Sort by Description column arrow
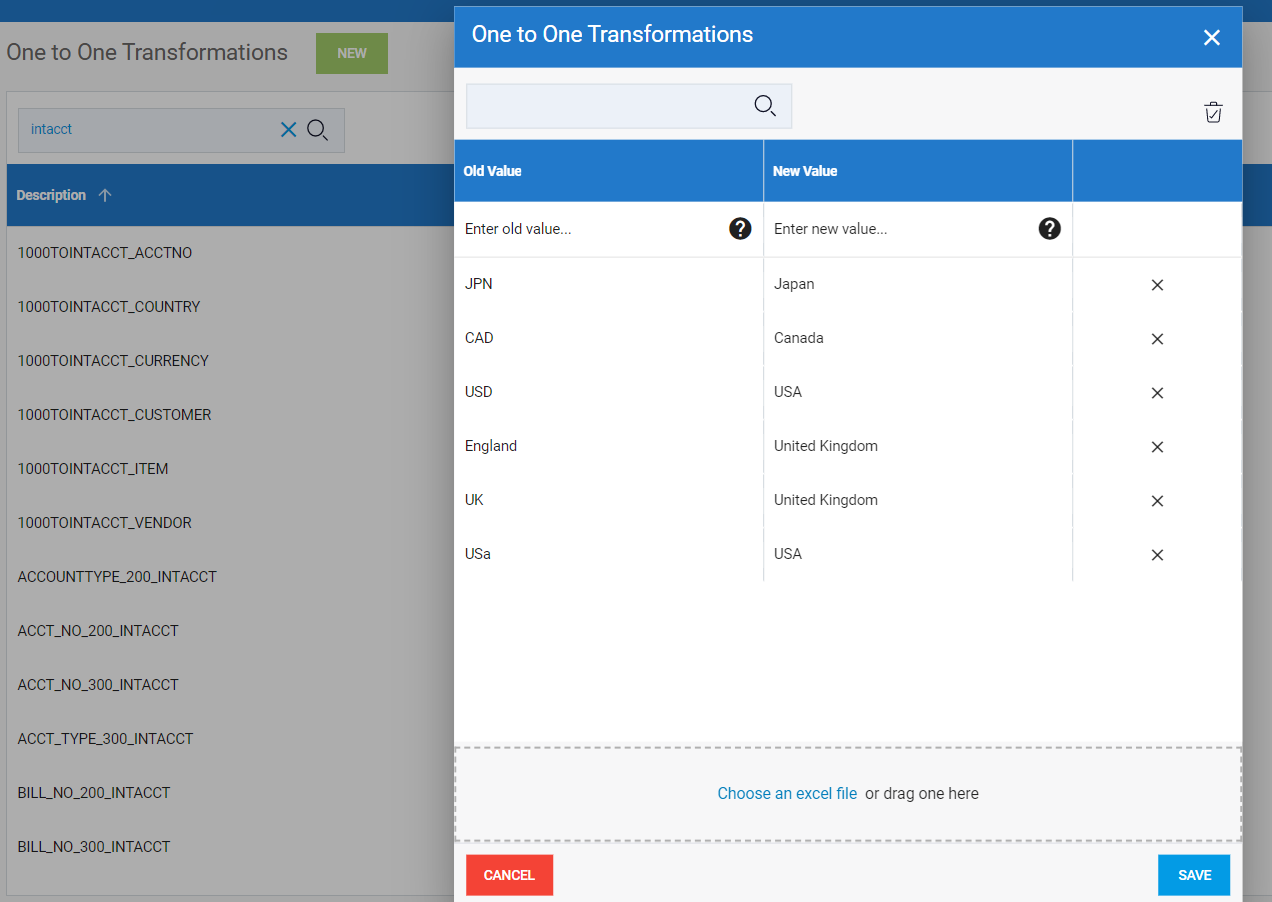 click(105, 195)
